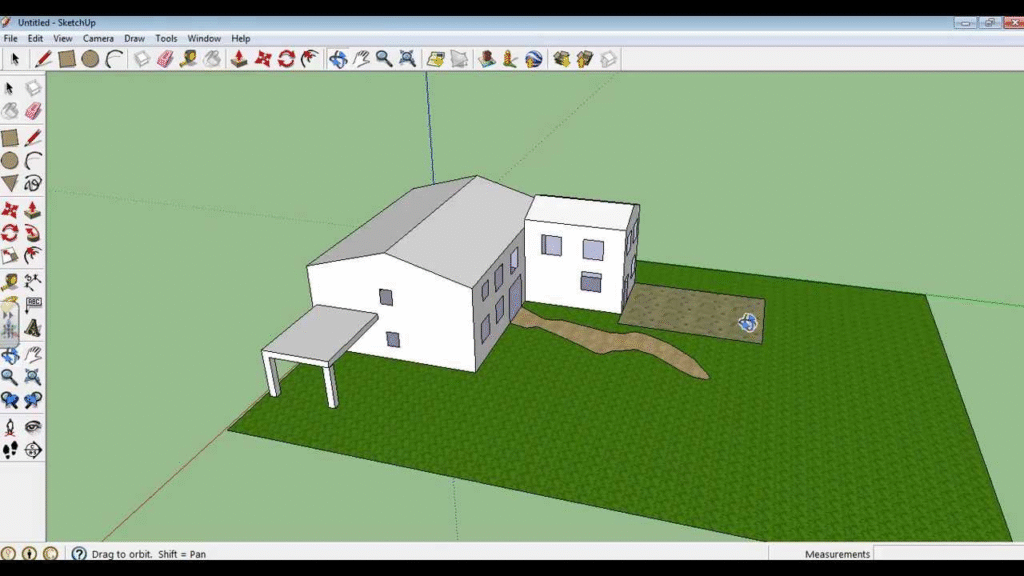
Task: Activate the Walk footprints tool
Action: [10, 450]
